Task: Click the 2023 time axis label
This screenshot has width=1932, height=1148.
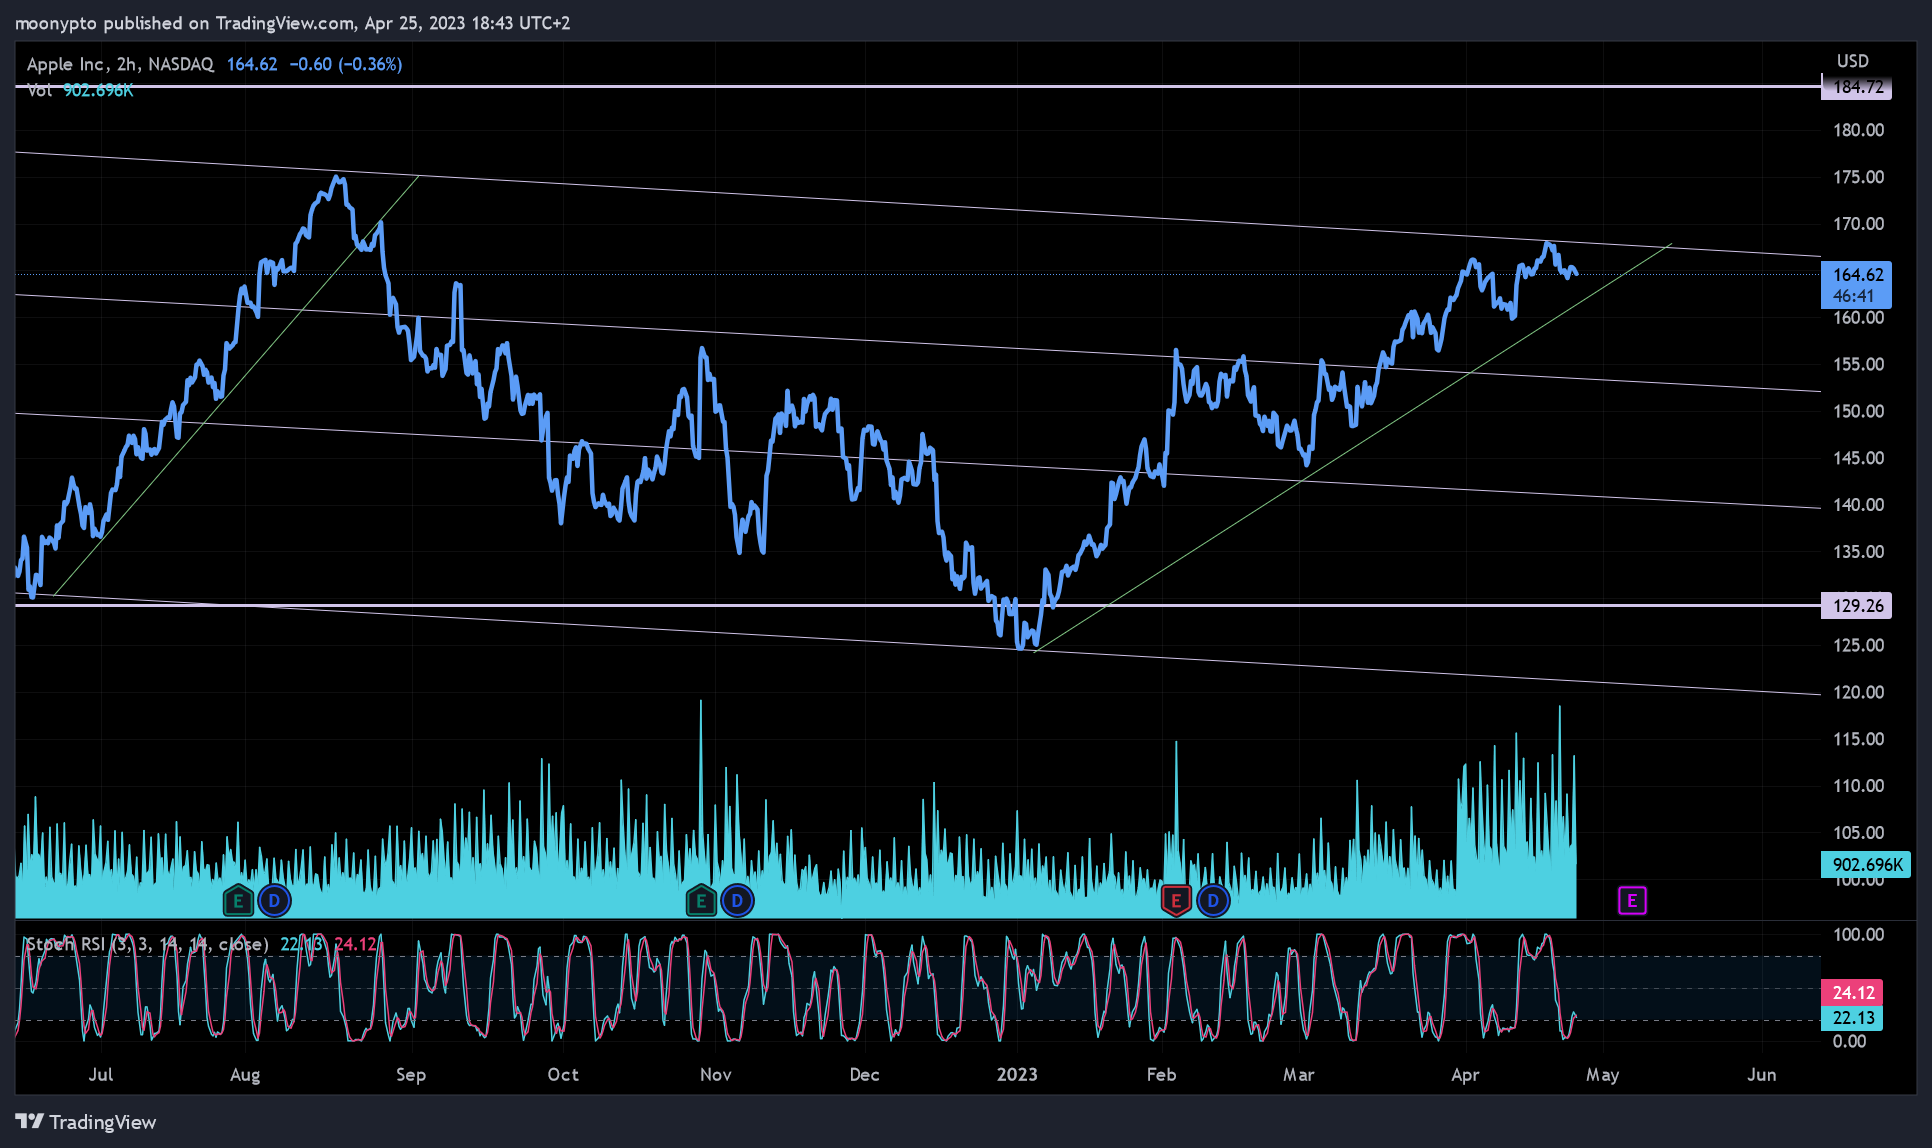Action: click(x=1017, y=1074)
